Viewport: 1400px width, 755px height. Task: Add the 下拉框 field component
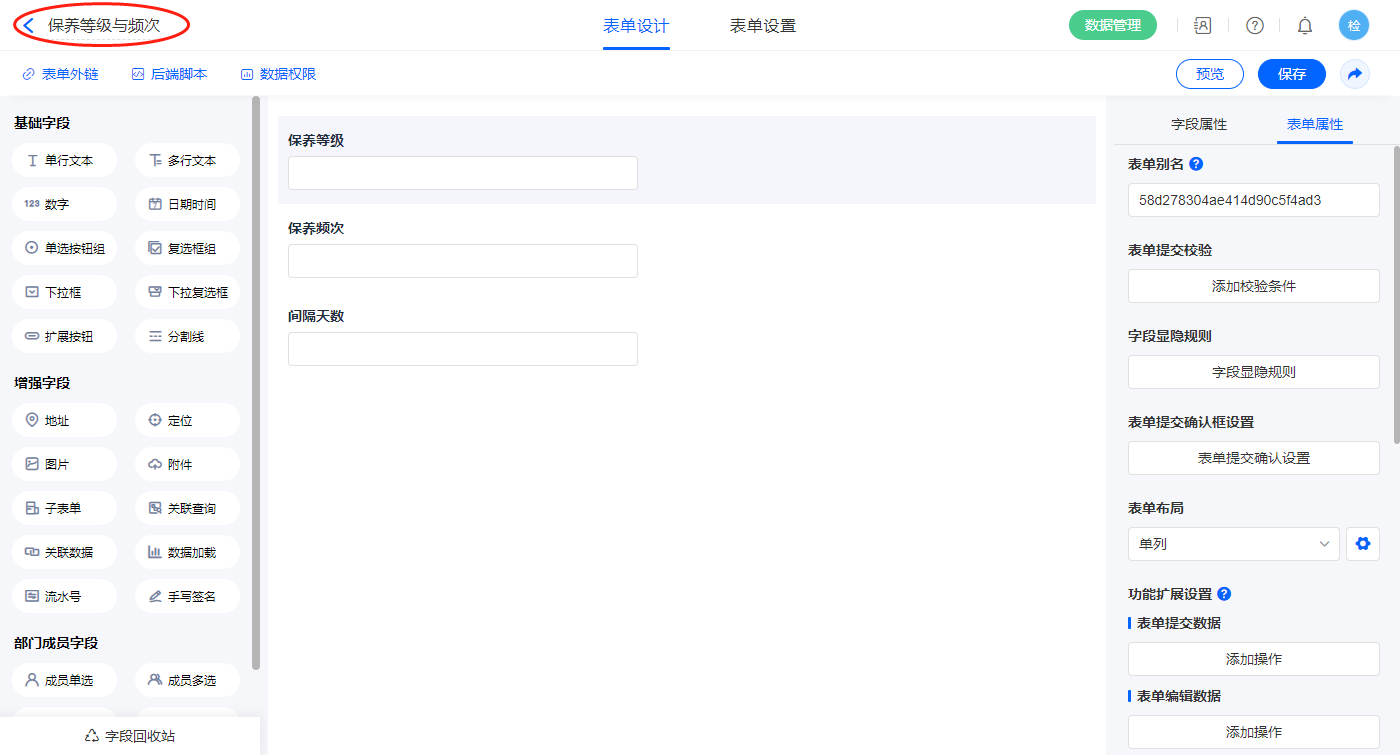(x=64, y=292)
